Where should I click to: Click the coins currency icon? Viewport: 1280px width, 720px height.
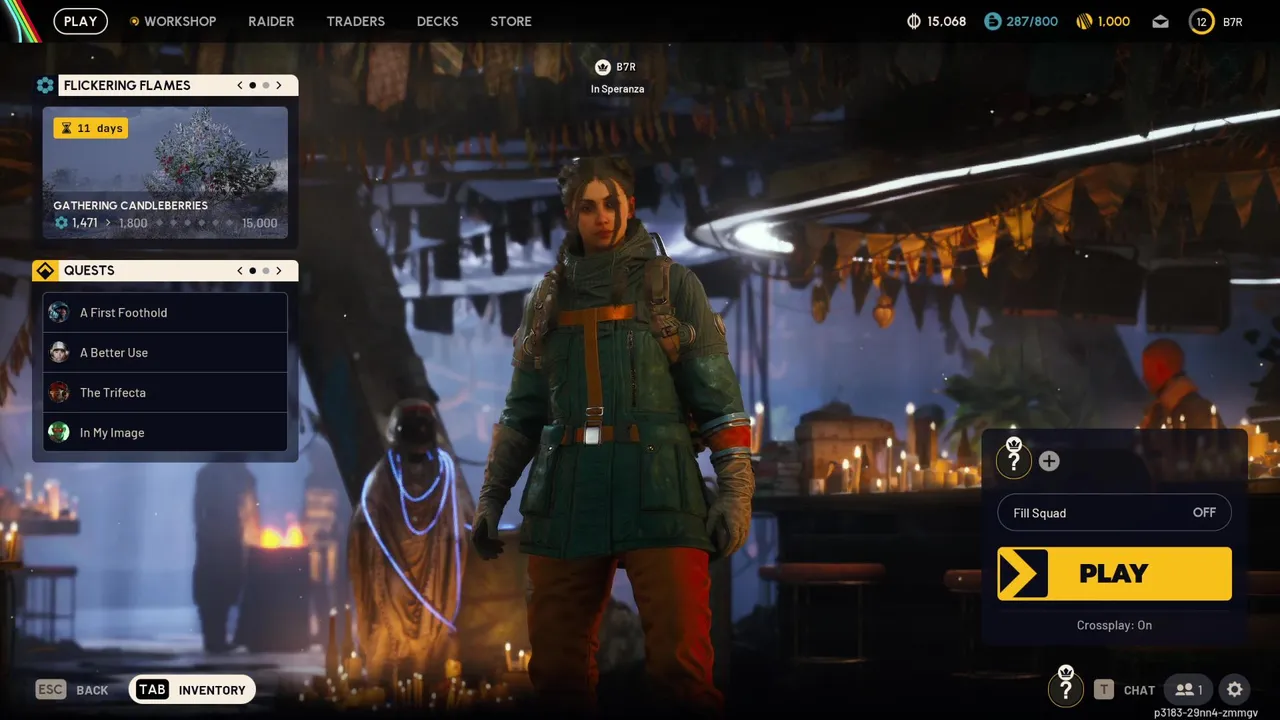(913, 21)
